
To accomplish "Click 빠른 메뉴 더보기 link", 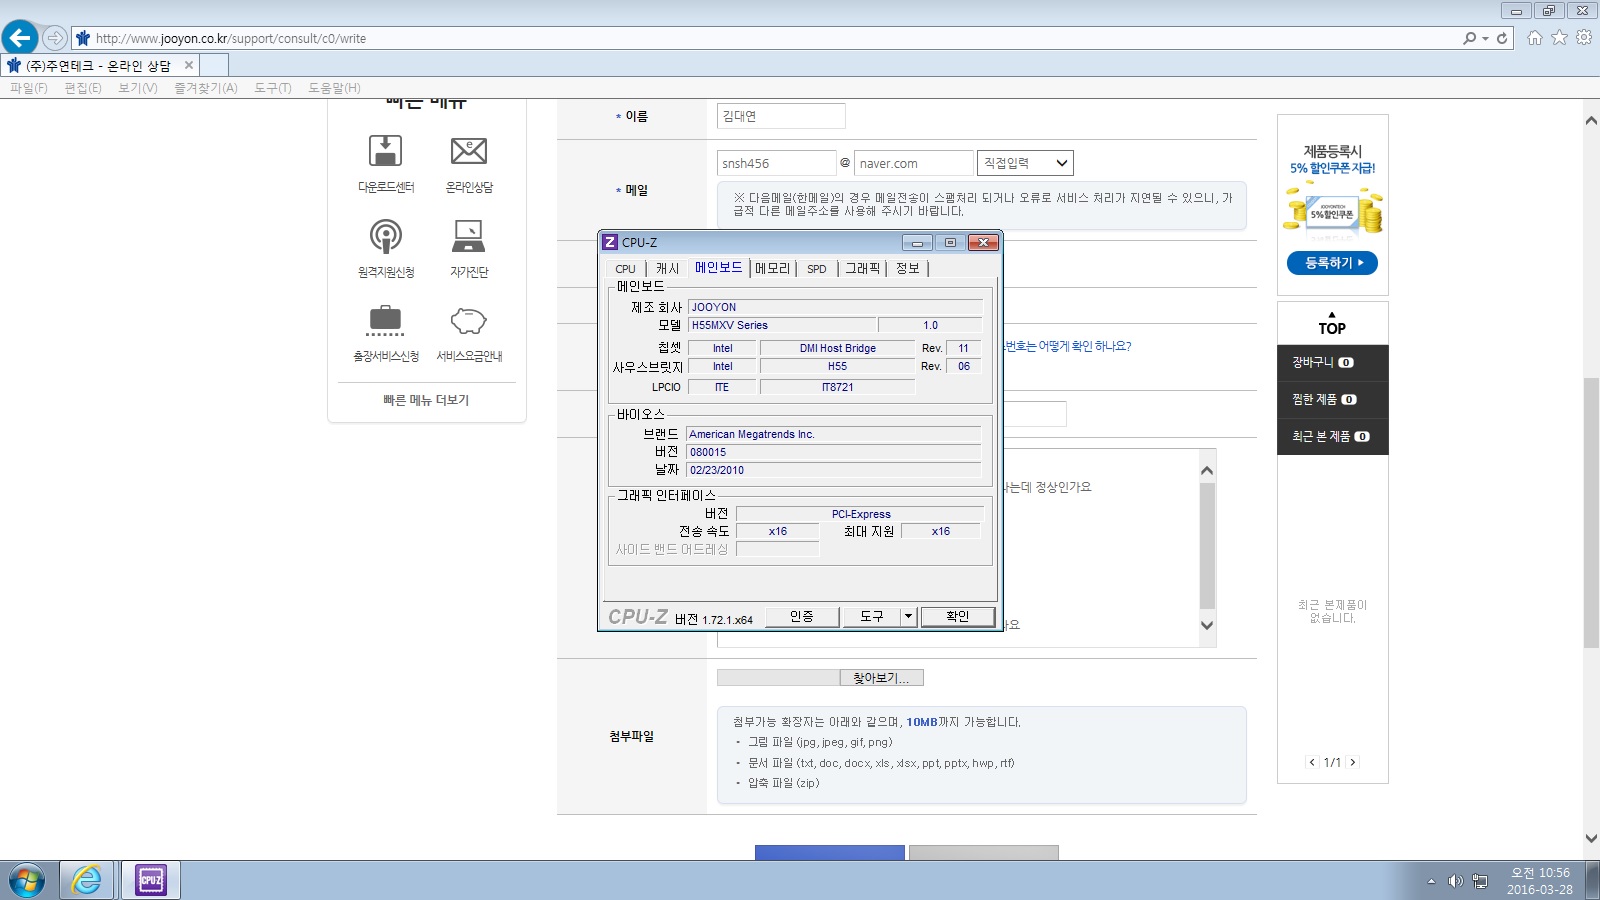I will (x=426, y=400).
